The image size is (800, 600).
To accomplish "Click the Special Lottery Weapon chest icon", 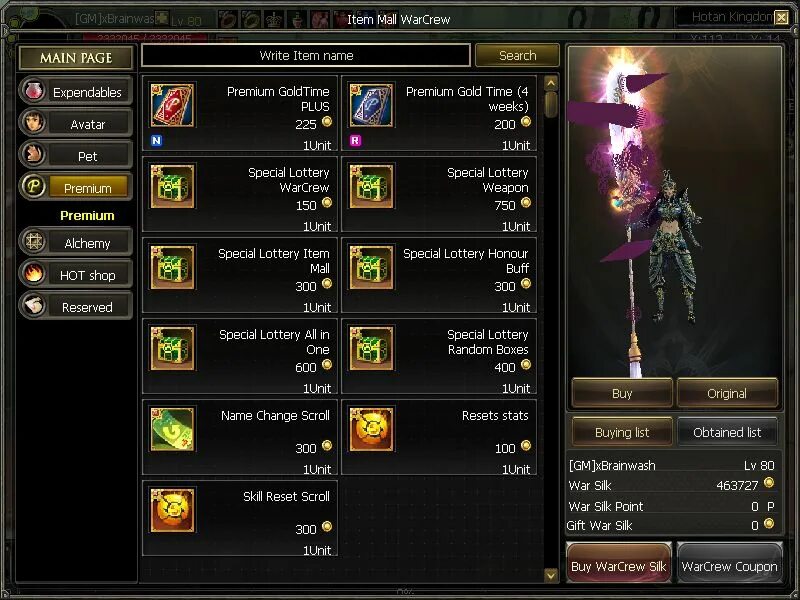I will 371,186.
